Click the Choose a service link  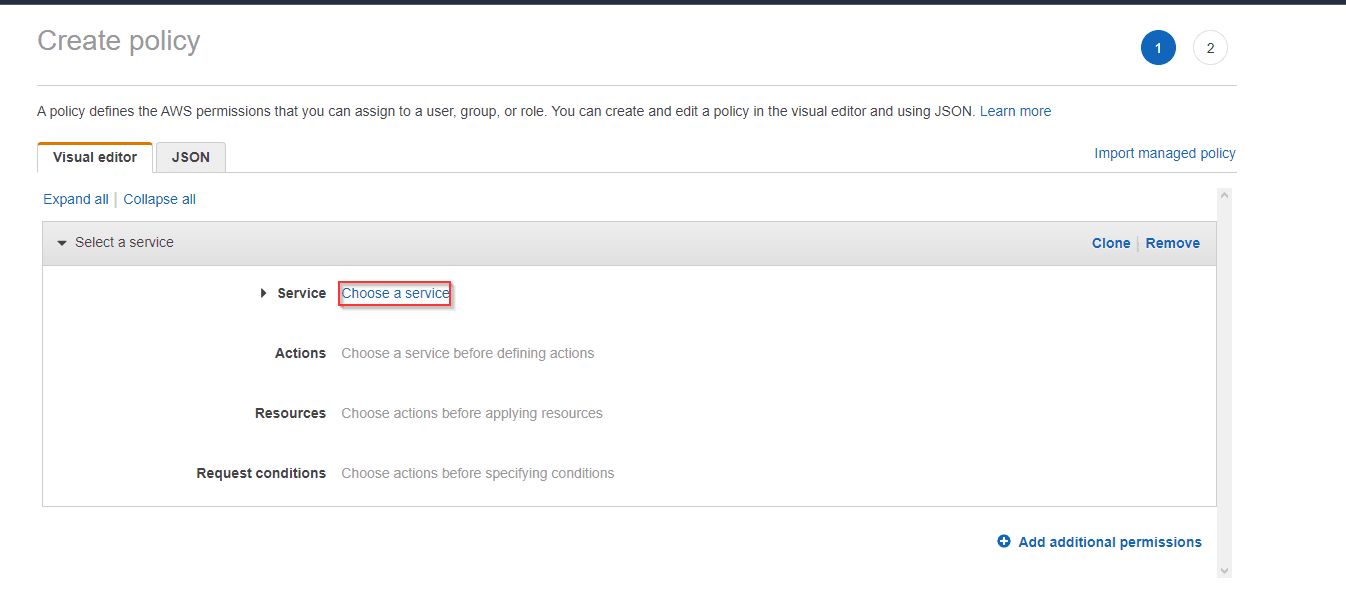[x=395, y=293]
